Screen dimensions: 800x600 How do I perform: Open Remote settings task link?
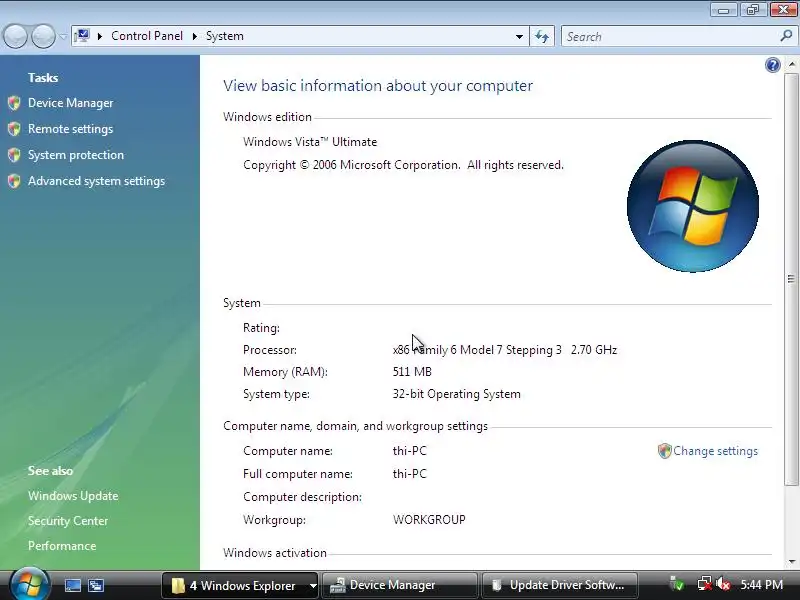coord(70,129)
